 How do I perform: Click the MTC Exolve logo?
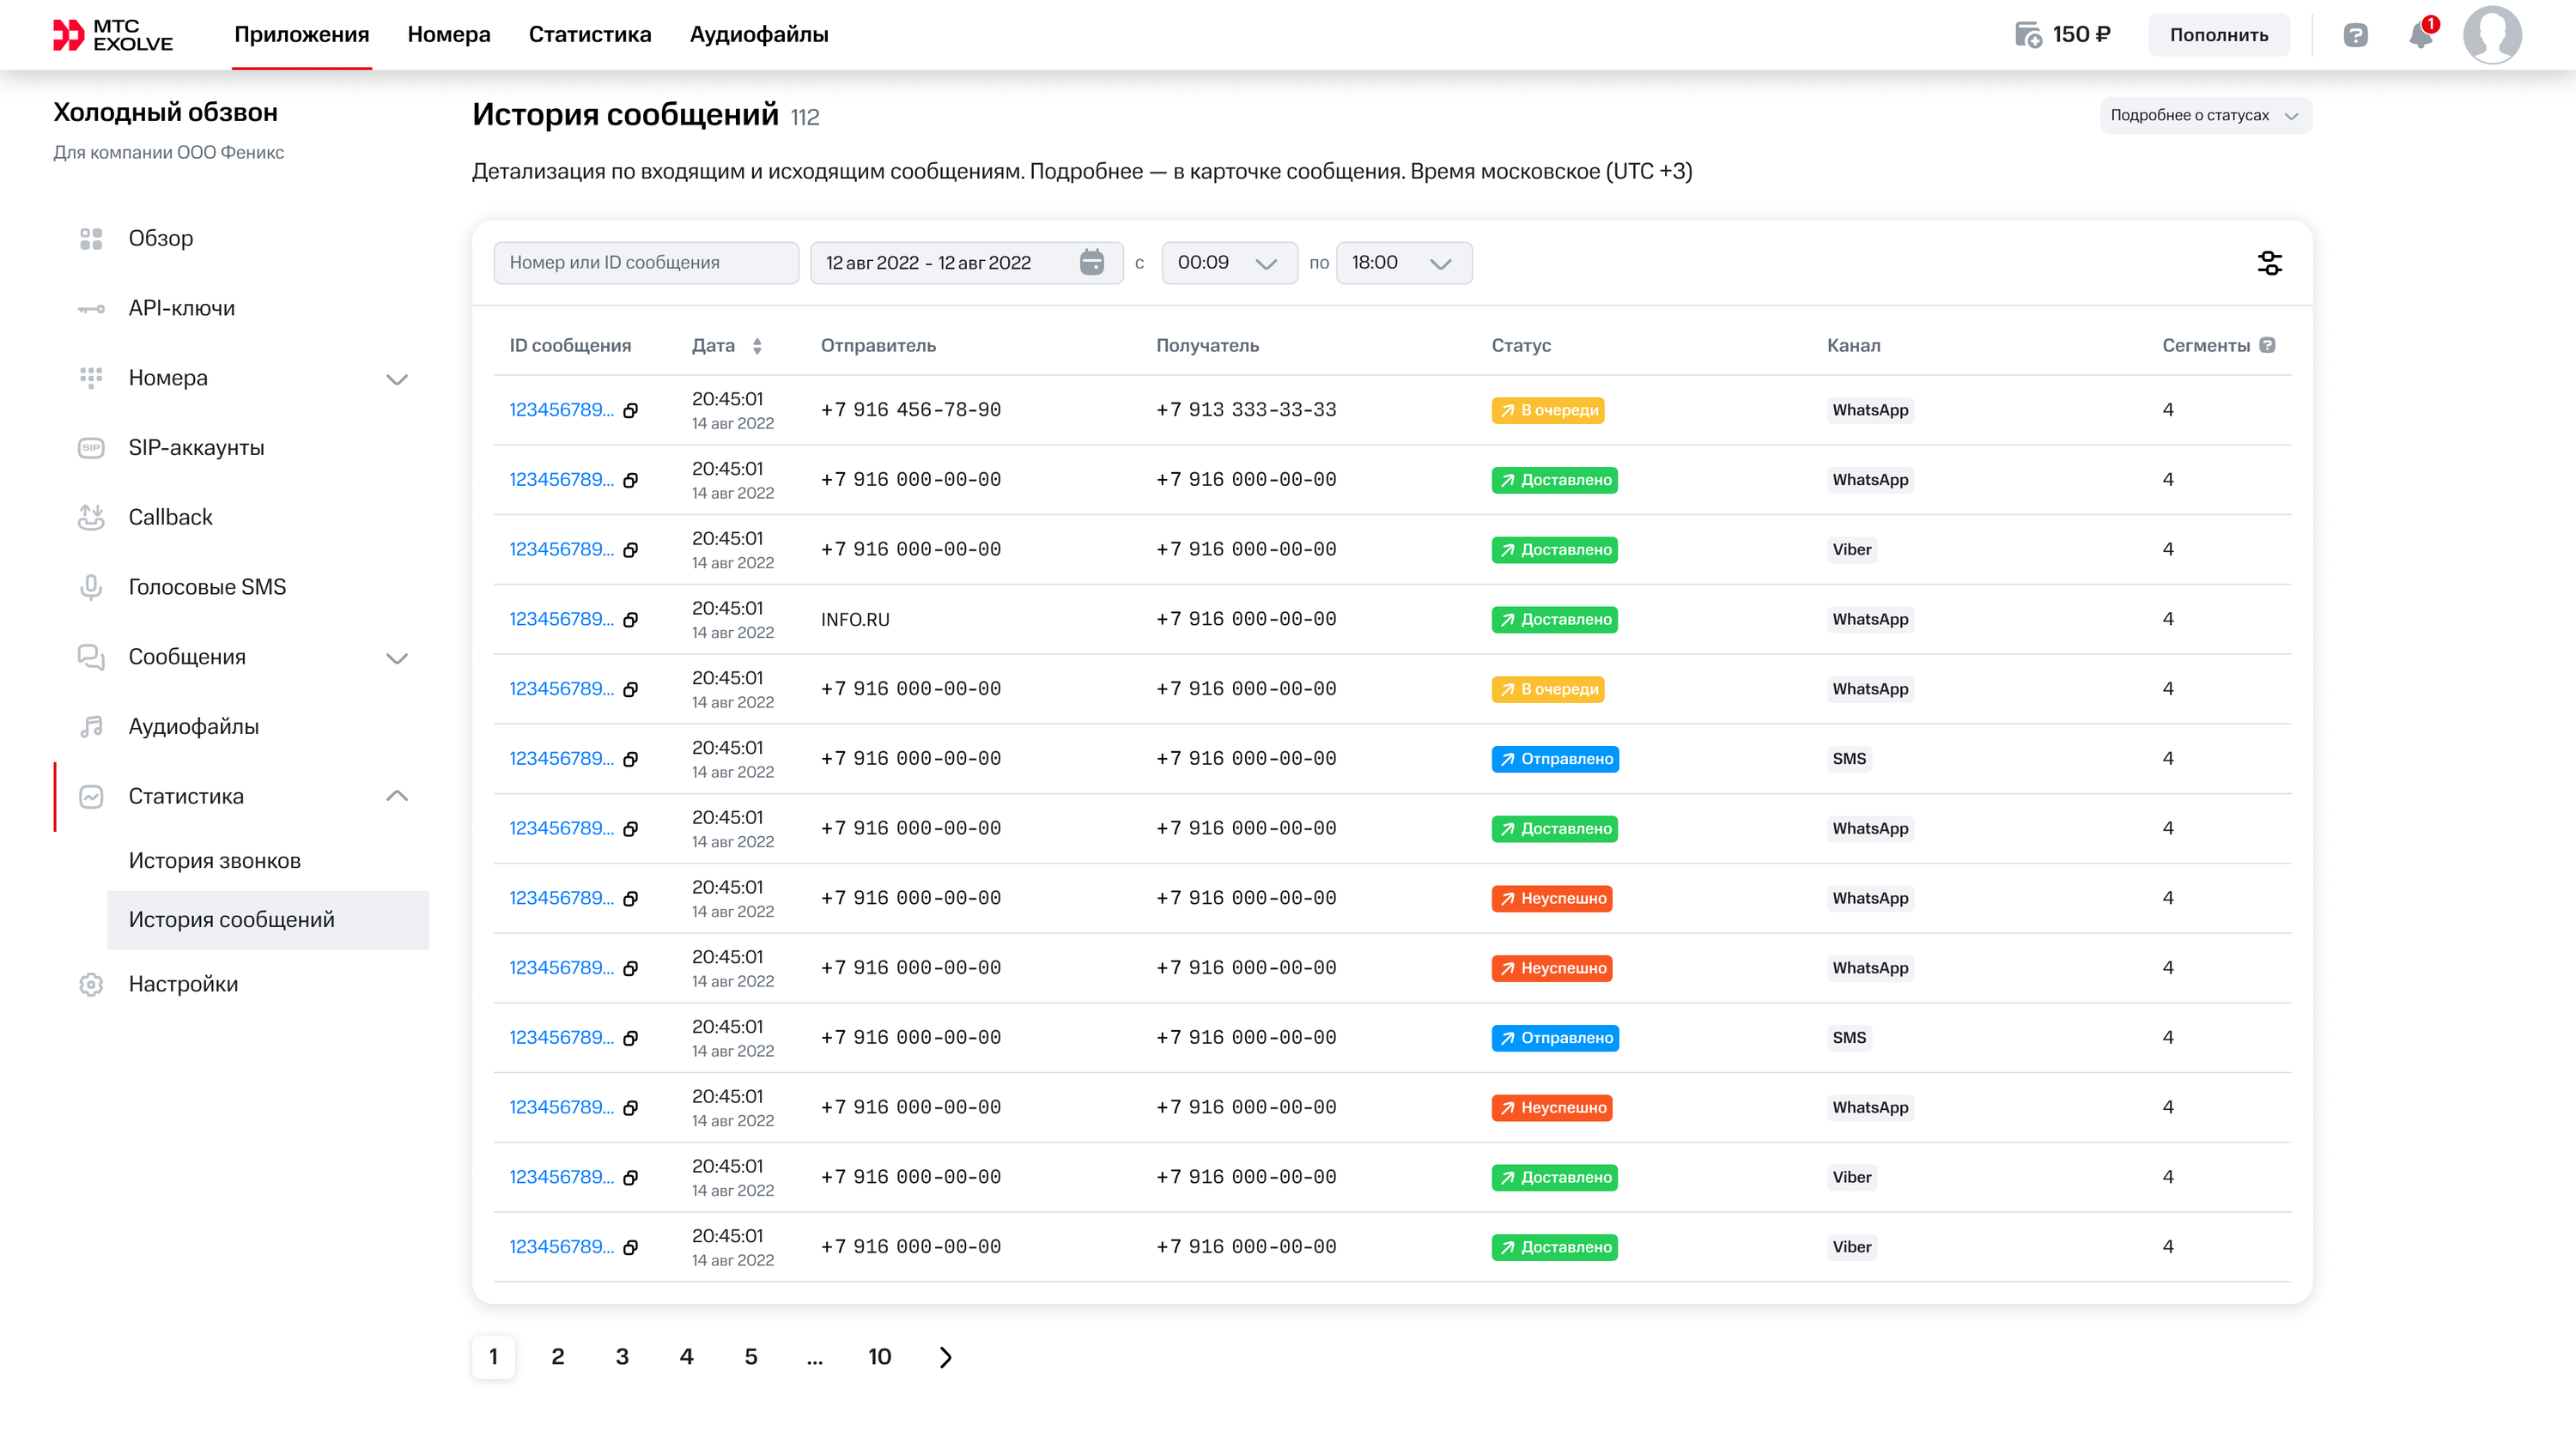[x=113, y=35]
